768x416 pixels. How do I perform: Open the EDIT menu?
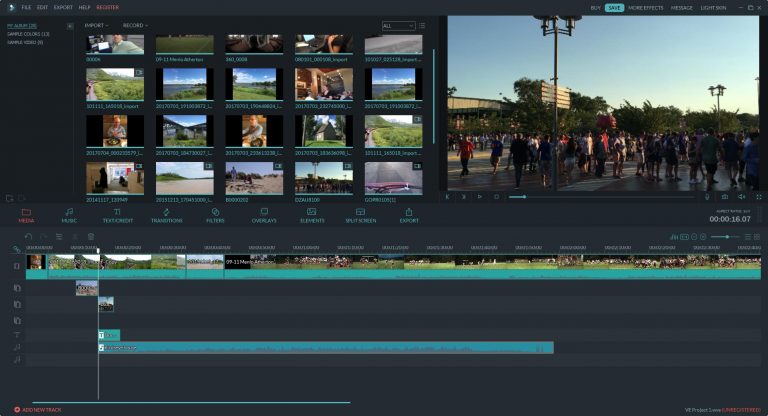(x=42, y=7)
